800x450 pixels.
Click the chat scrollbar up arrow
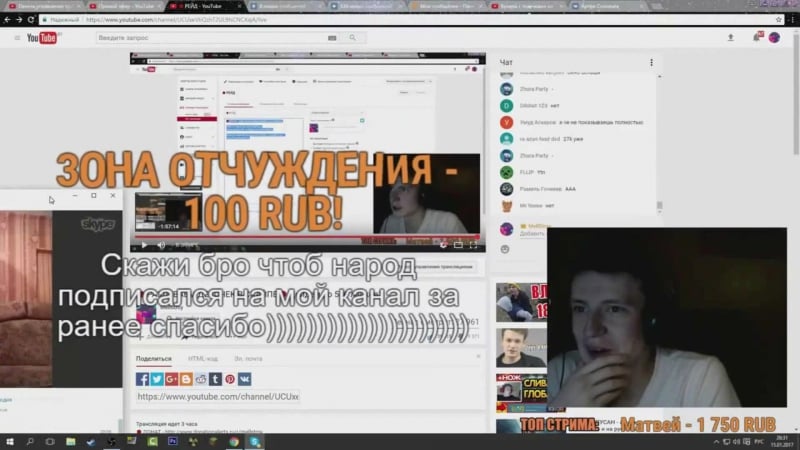coord(659,76)
